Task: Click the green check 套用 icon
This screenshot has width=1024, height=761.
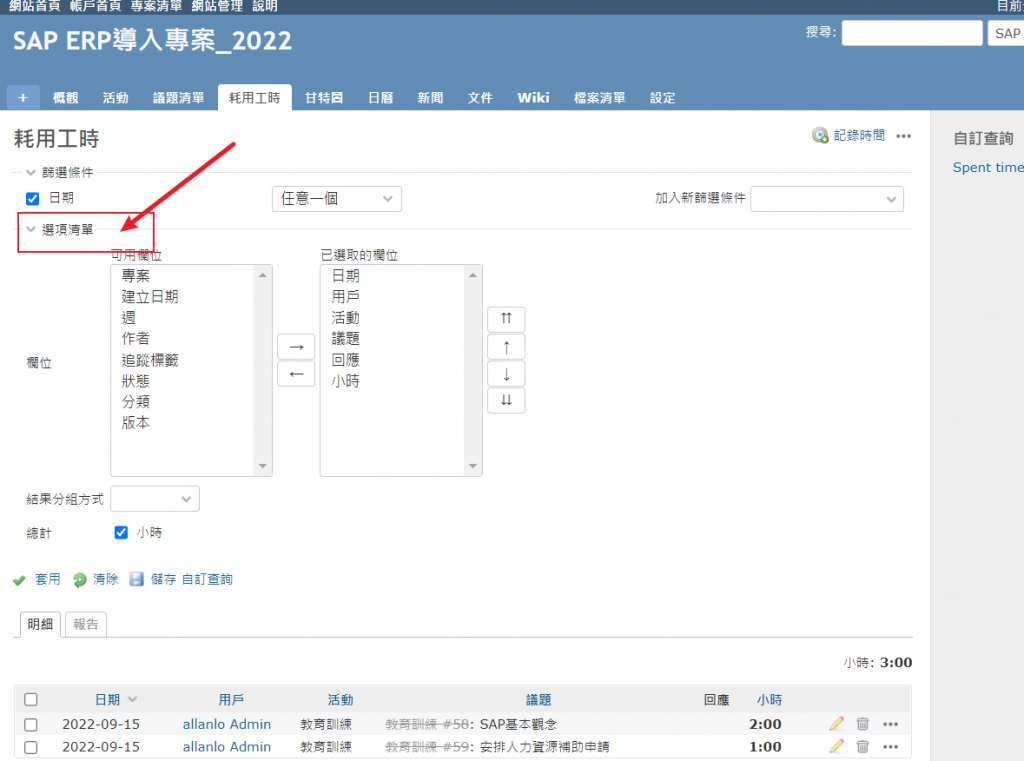Action: coord(20,580)
